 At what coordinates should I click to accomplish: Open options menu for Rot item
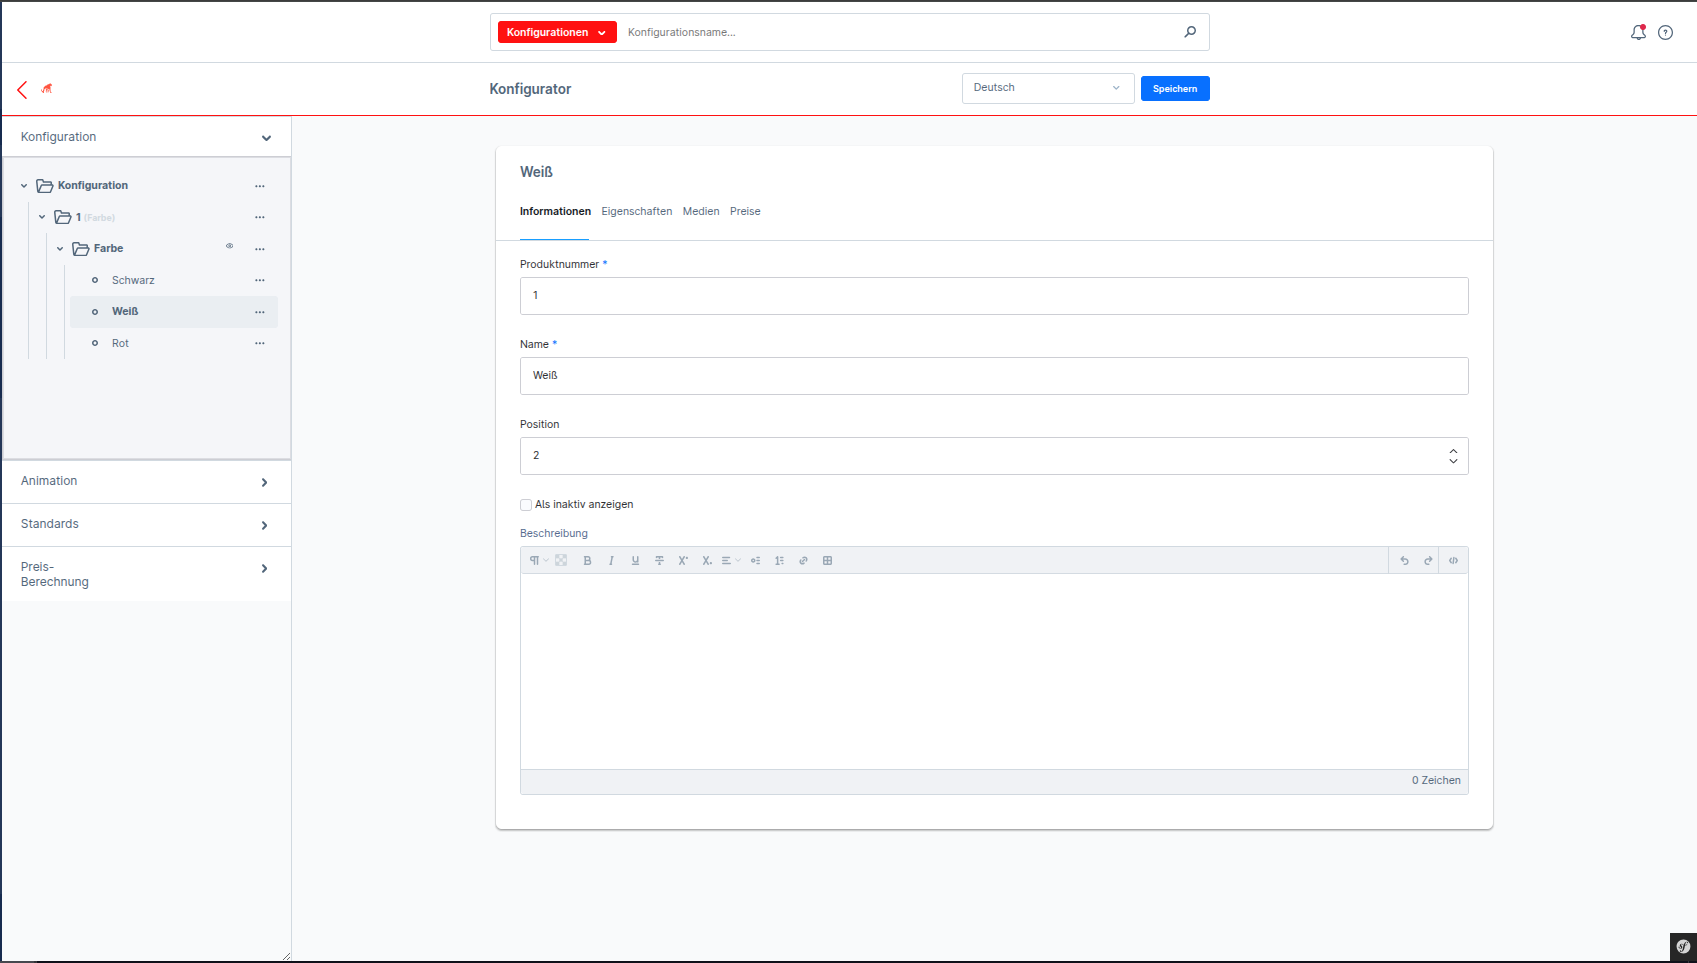coord(260,343)
